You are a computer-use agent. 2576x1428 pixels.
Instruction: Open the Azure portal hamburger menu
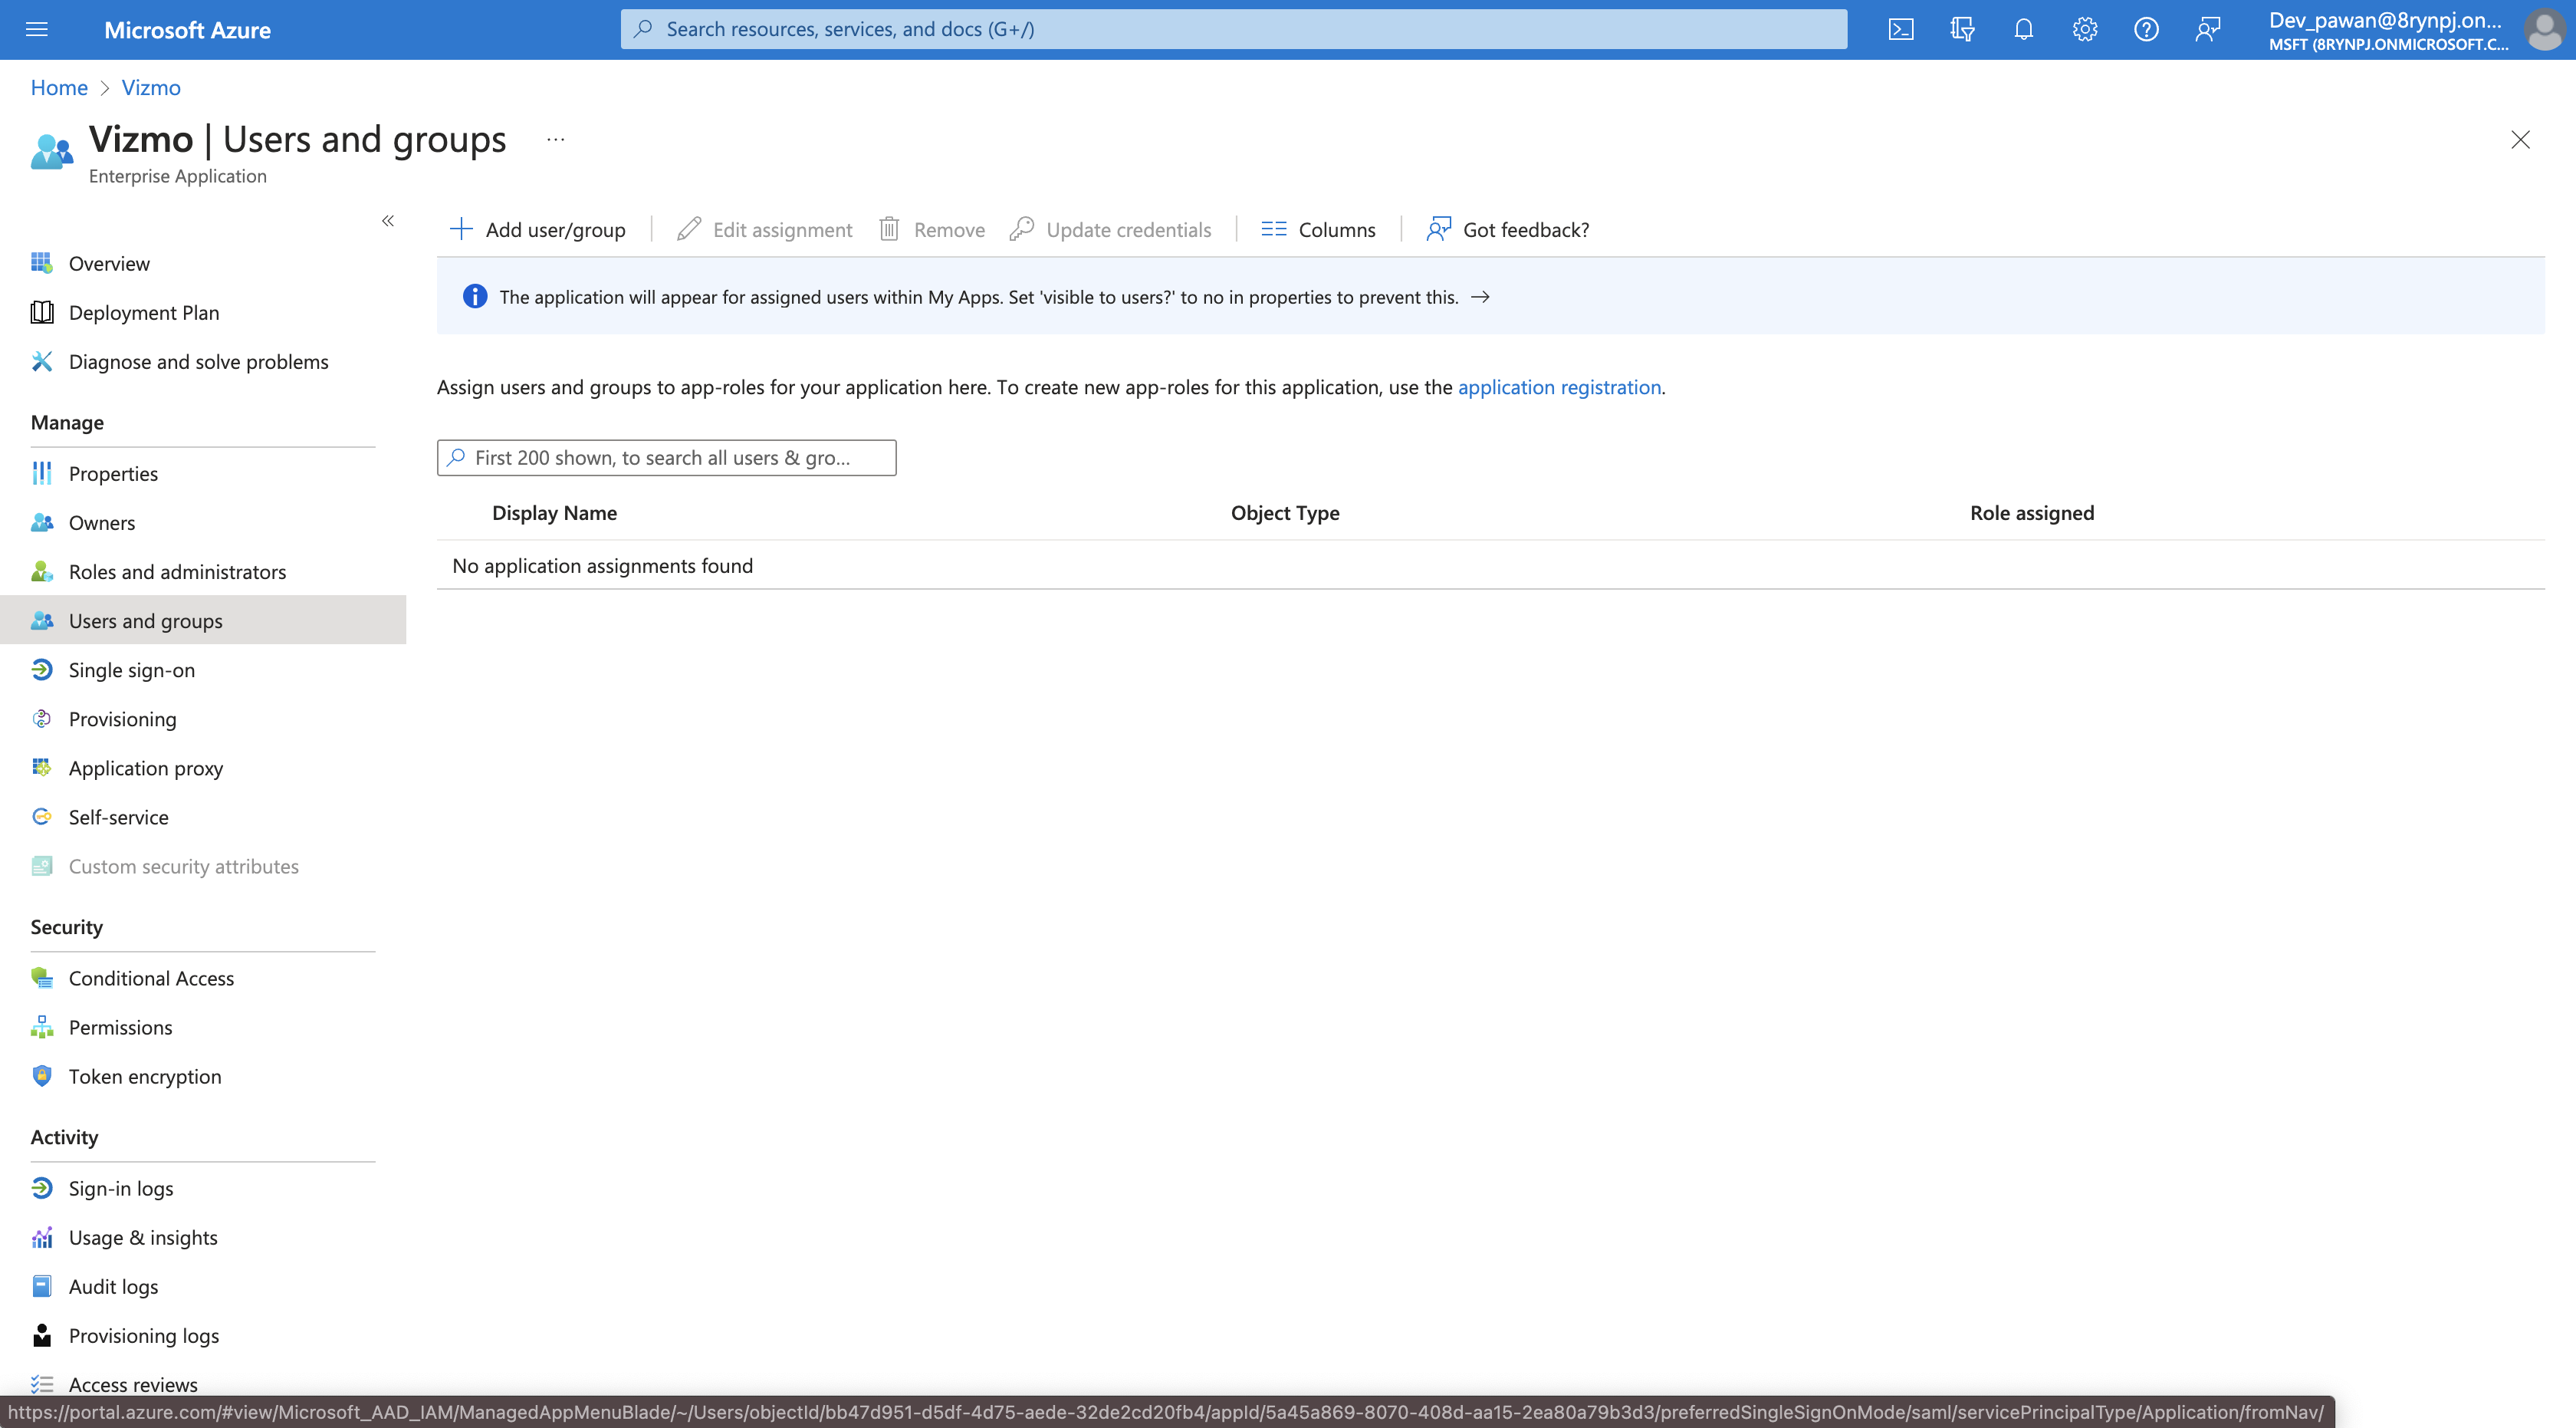37,29
